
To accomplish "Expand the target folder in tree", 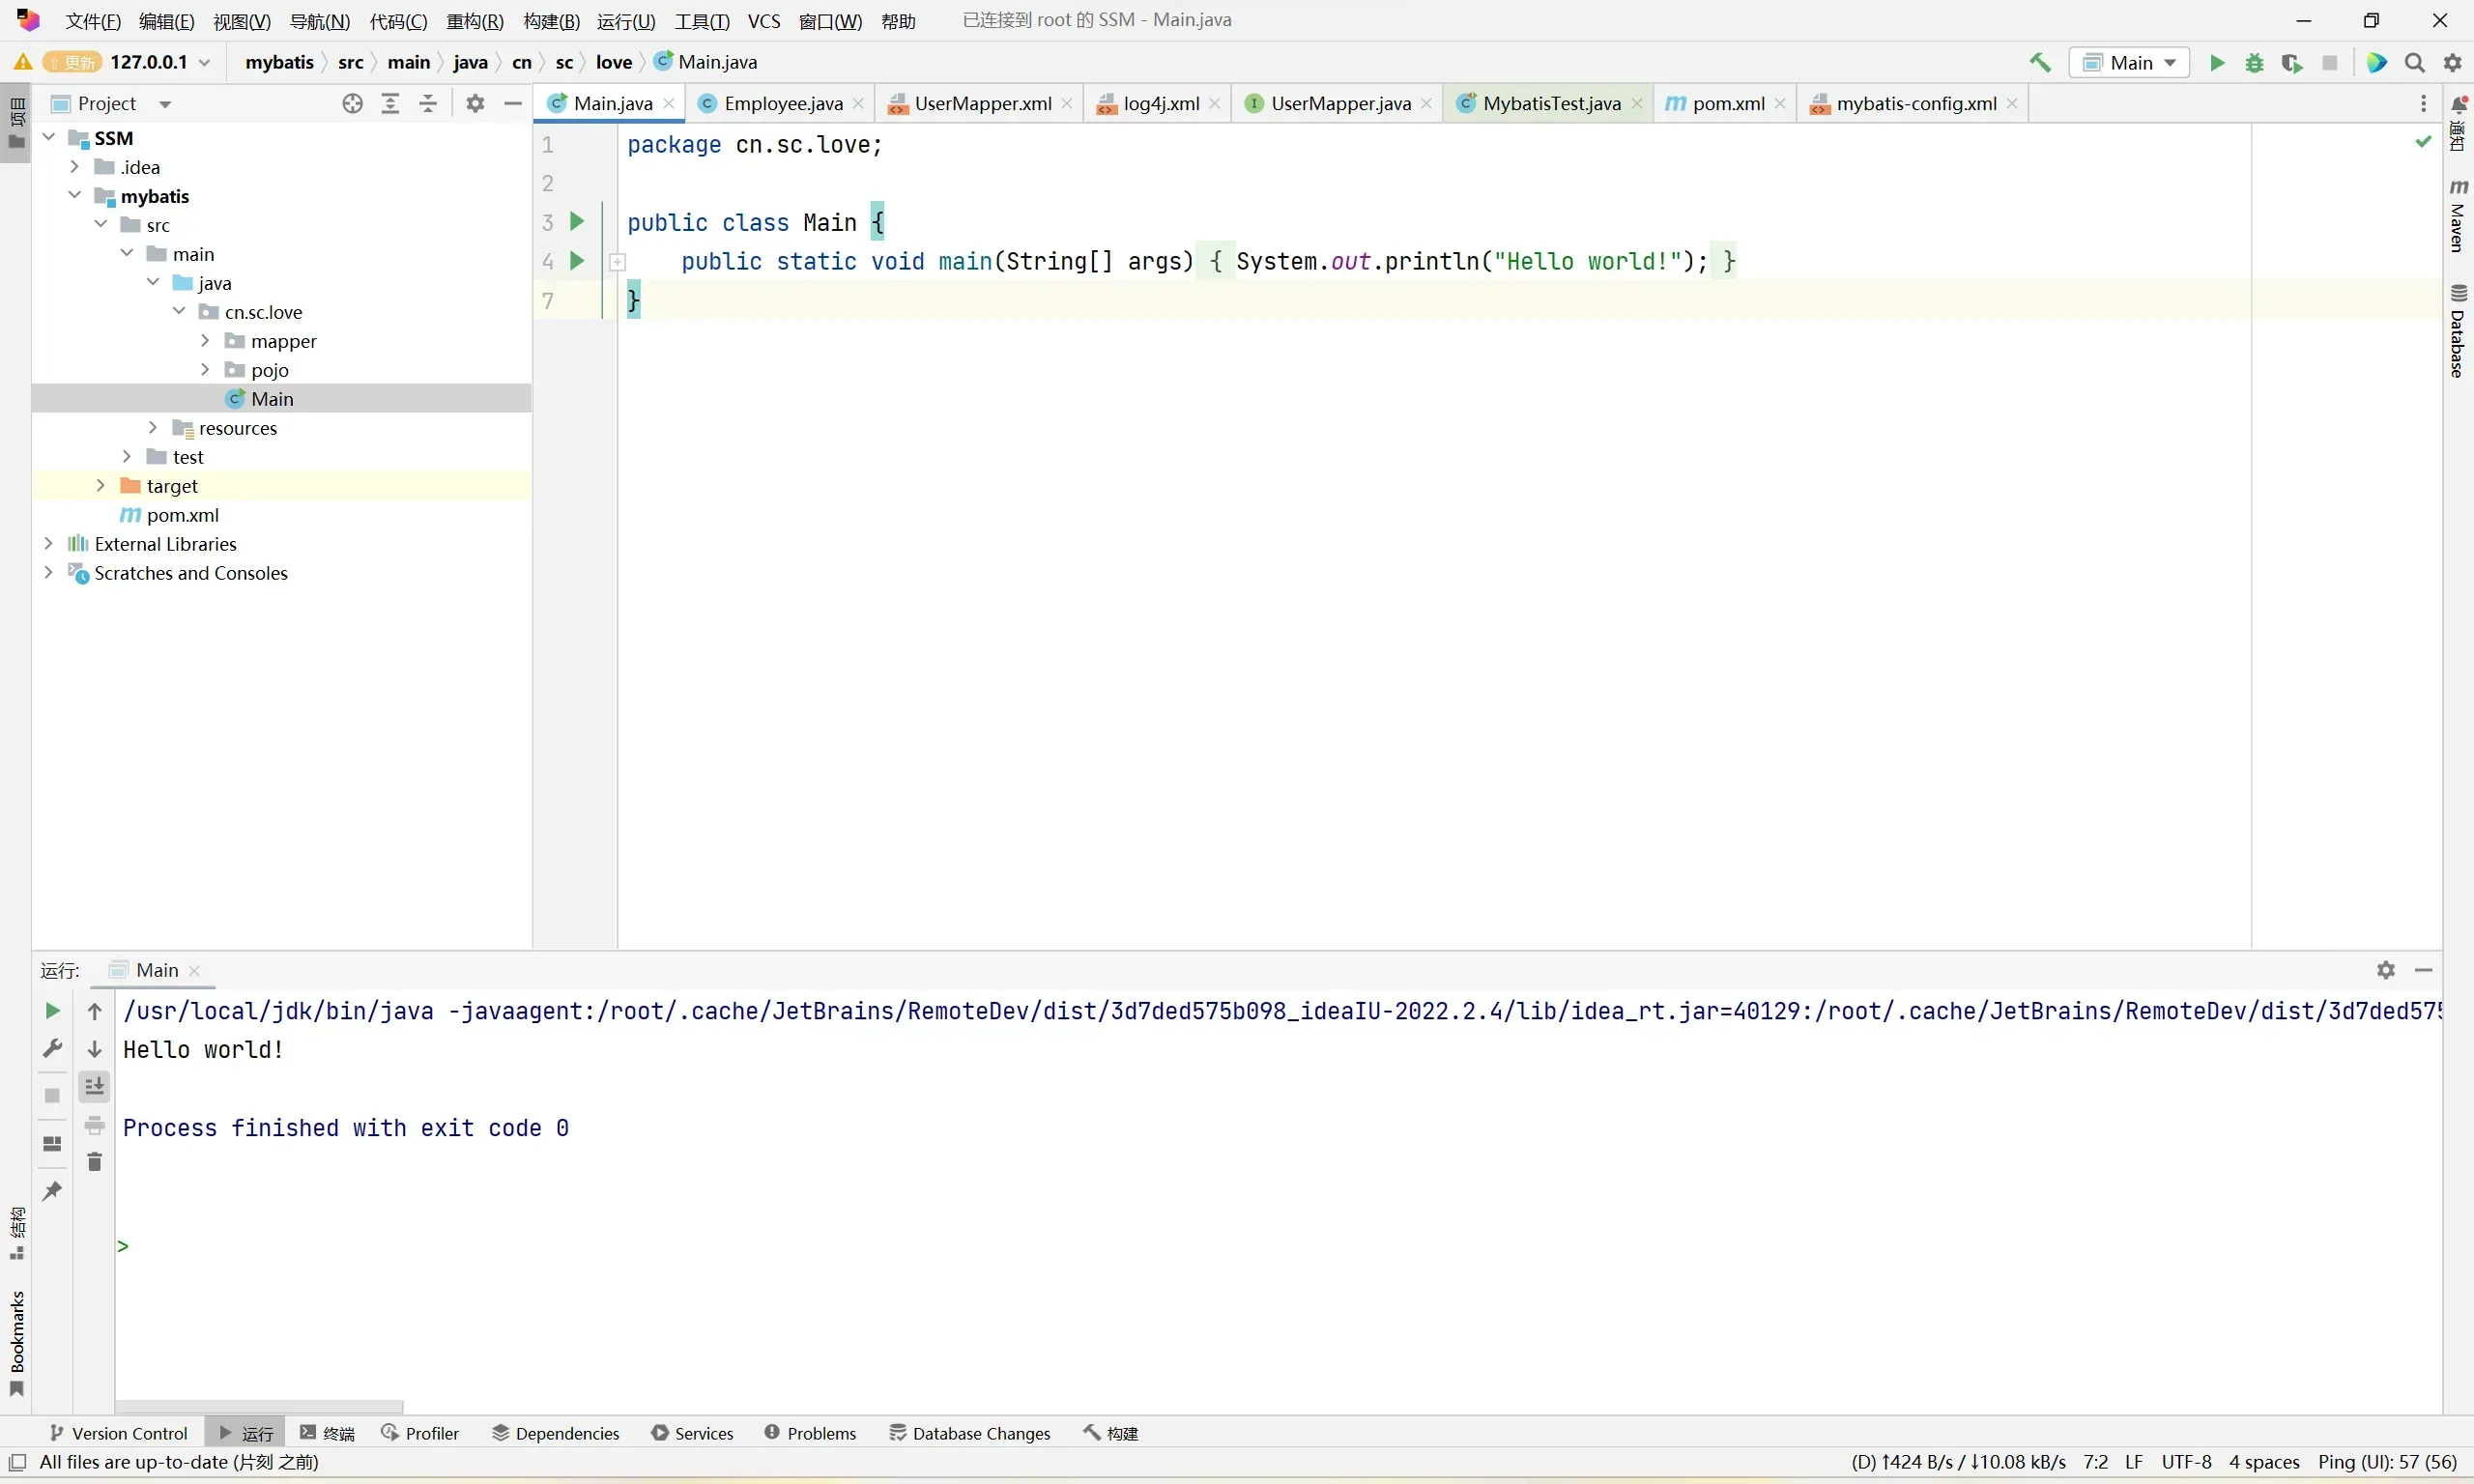I will click(x=101, y=486).
